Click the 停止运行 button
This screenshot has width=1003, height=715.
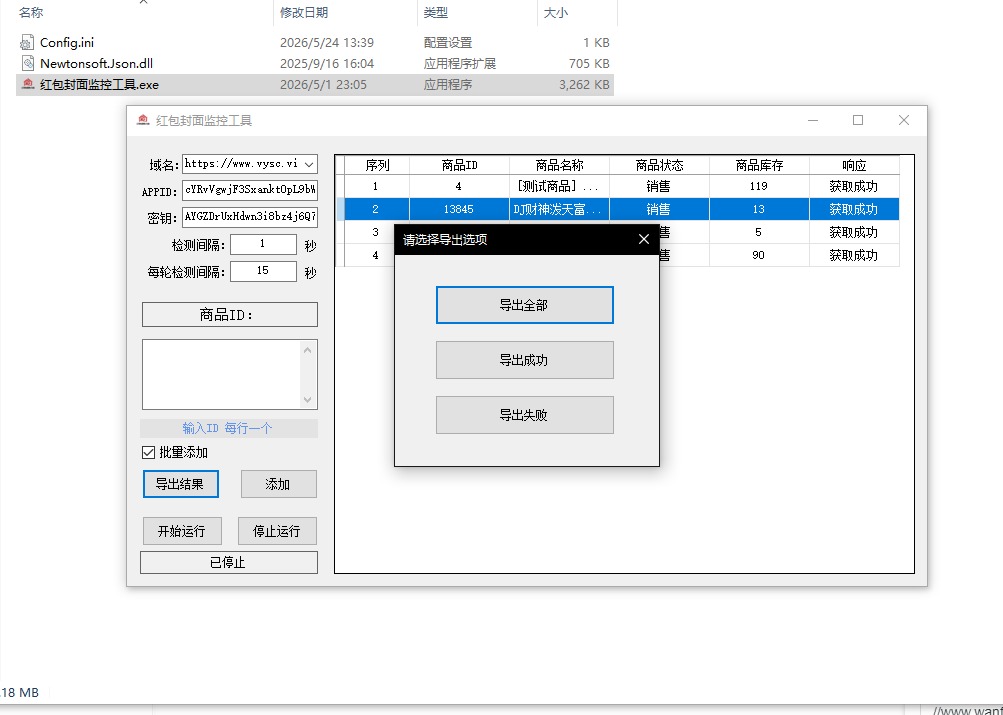click(277, 531)
